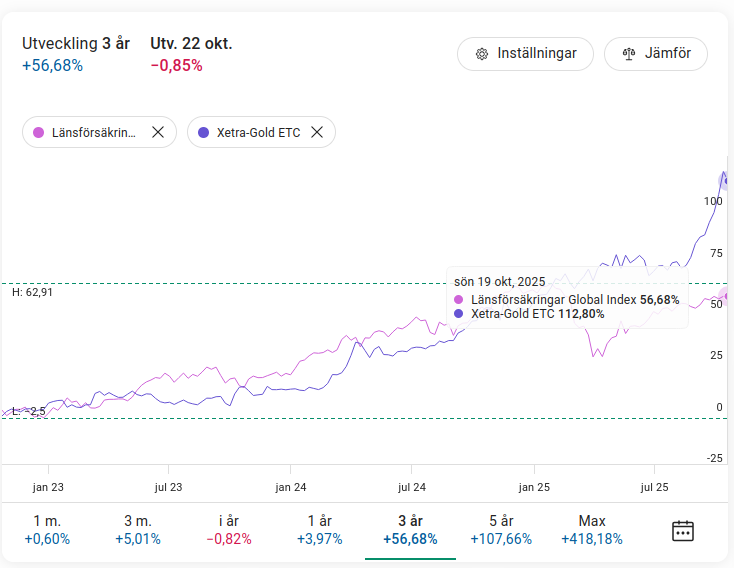
Task: Remove Länsförsäkringar chip via X icon
Action: click(x=158, y=132)
